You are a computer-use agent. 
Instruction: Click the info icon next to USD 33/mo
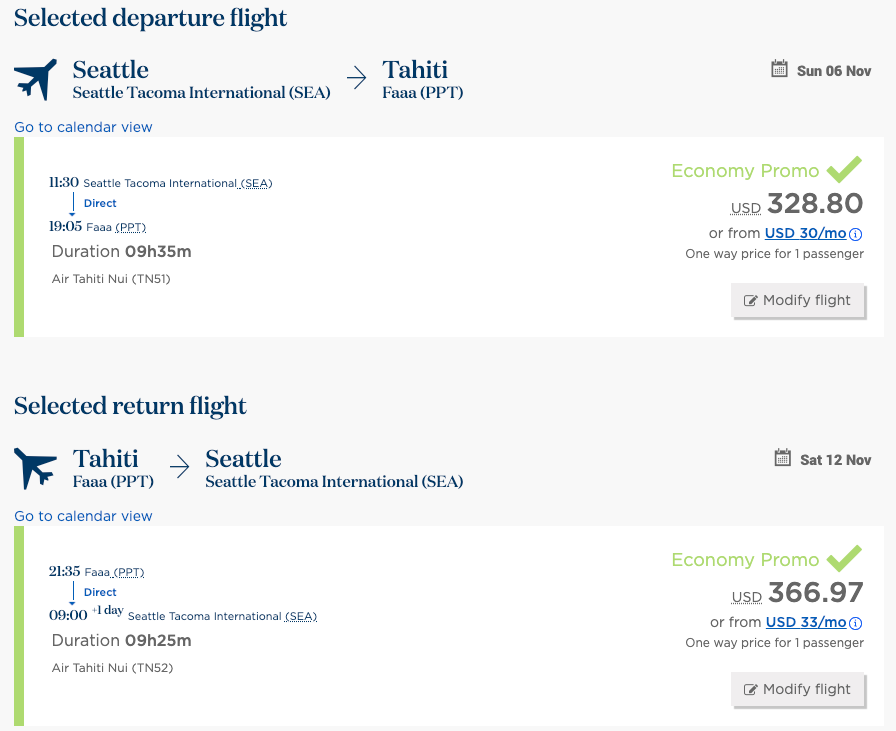[855, 623]
